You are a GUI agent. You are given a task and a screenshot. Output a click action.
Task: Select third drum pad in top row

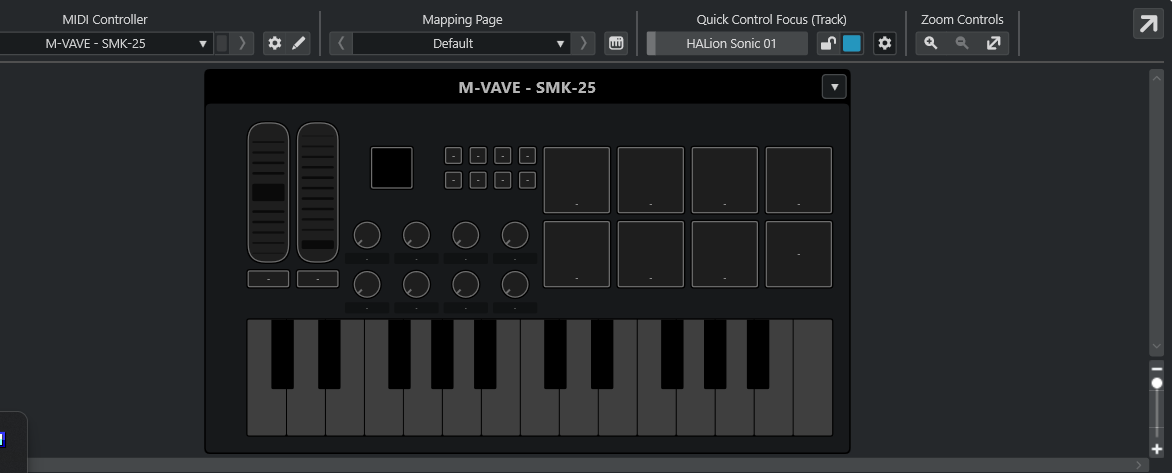[724, 180]
